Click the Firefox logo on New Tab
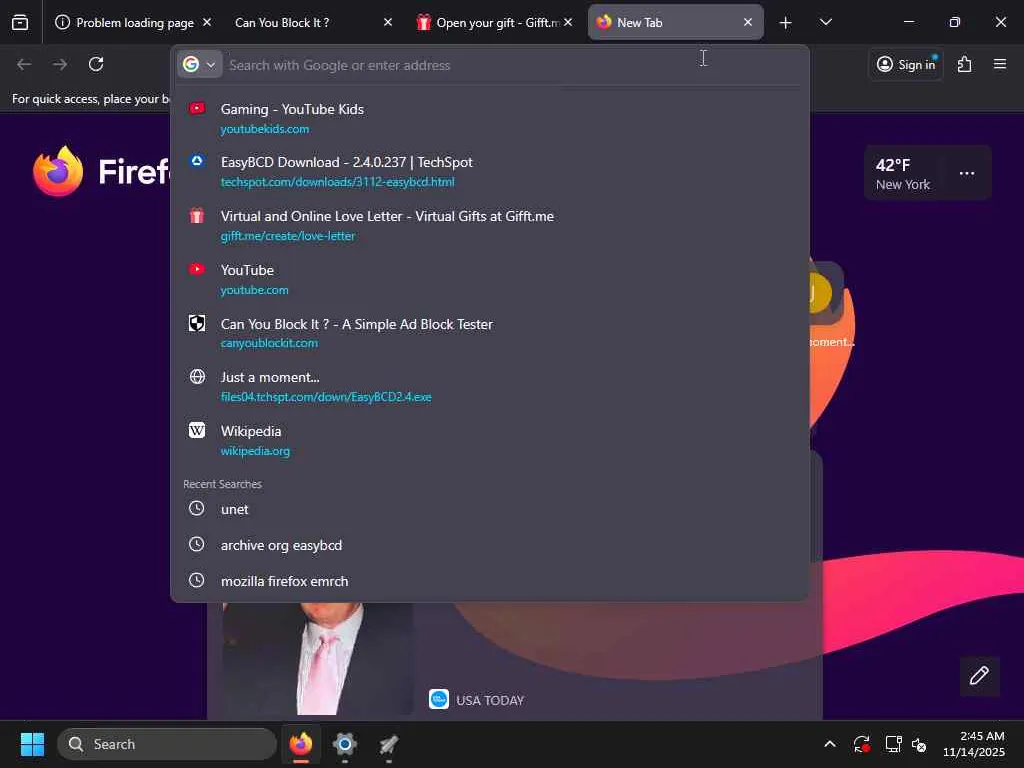Screen dimensions: 1024x768 tap(58, 171)
